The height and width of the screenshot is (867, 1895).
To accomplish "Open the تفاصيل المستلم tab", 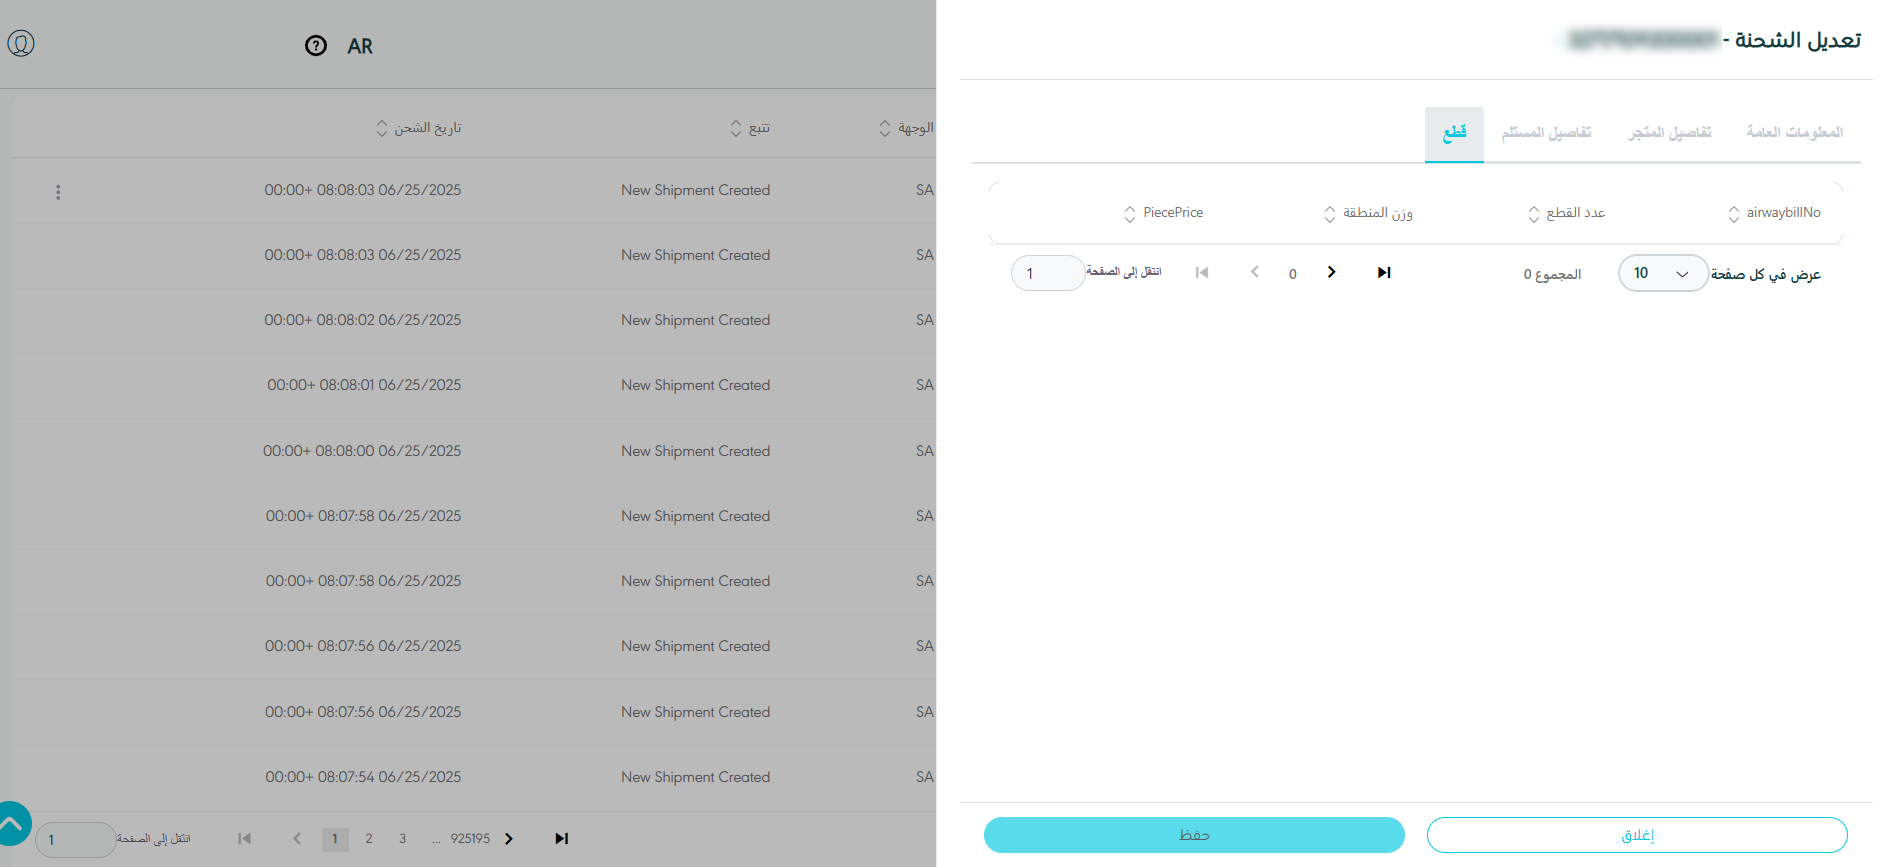I will 1546,133.
